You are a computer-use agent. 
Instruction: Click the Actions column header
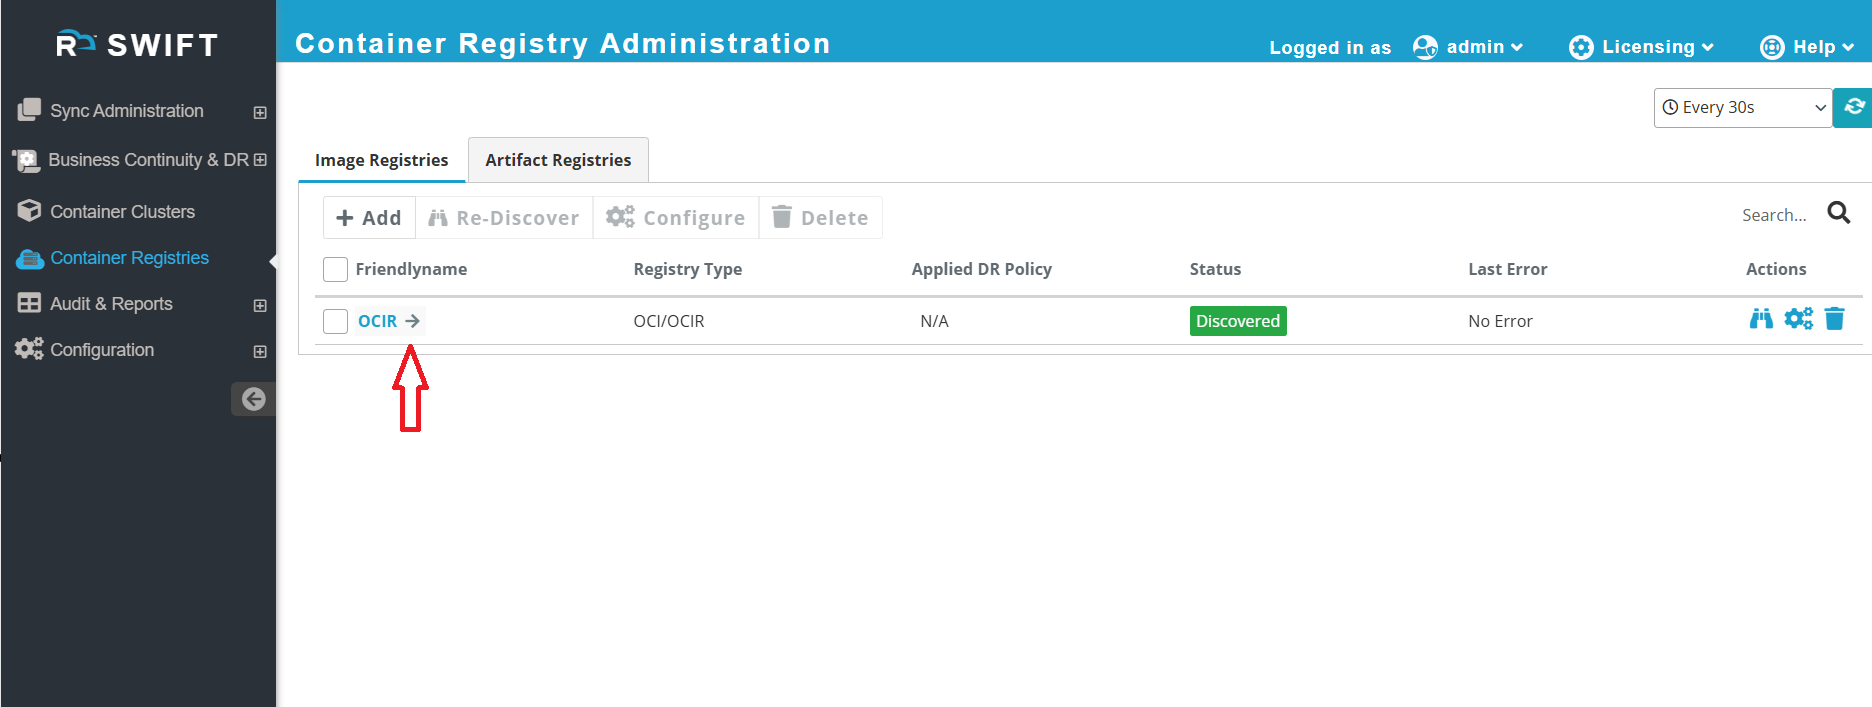tap(1776, 269)
